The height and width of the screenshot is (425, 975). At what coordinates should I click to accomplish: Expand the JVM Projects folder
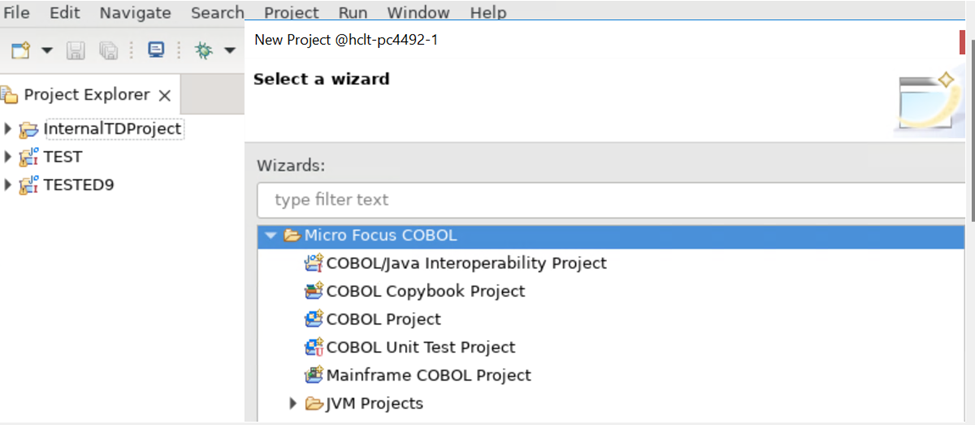(293, 403)
